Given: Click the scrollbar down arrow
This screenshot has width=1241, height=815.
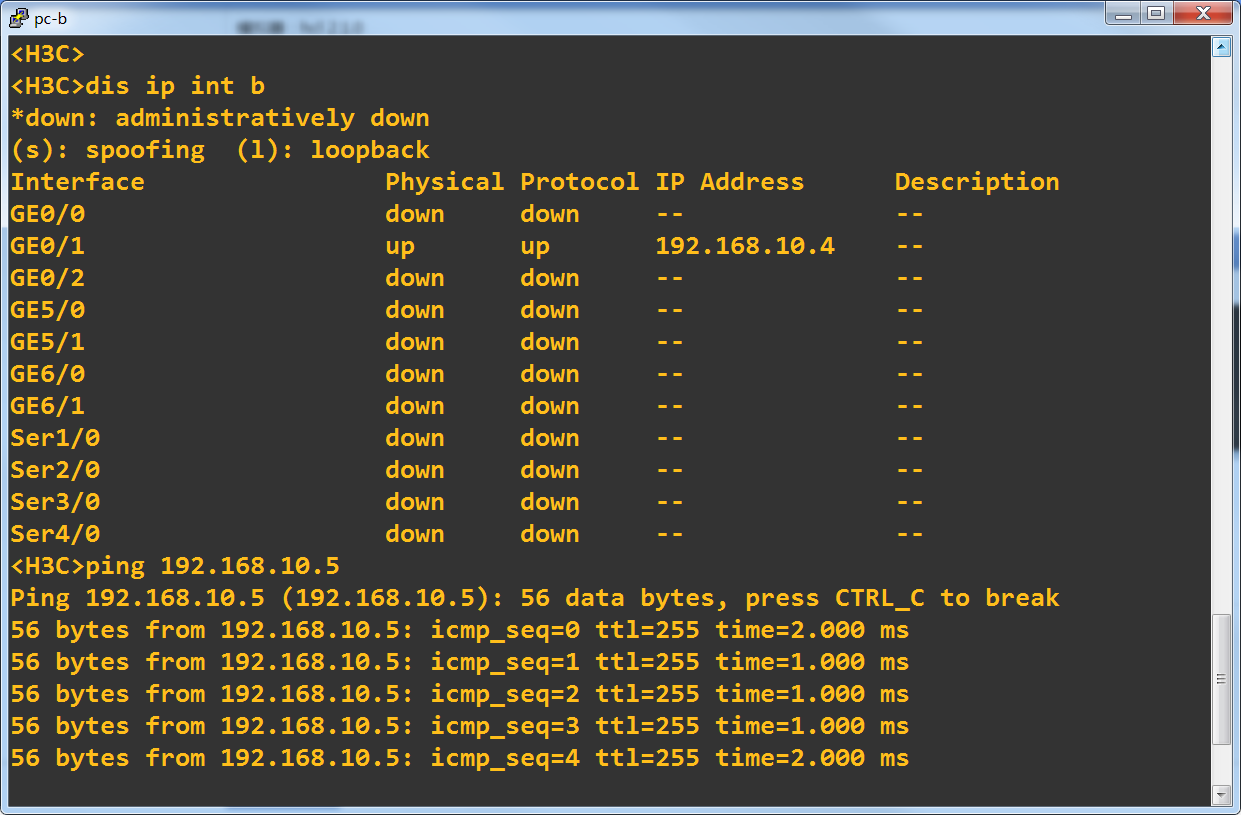Looking at the screenshot, I should [1220, 795].
